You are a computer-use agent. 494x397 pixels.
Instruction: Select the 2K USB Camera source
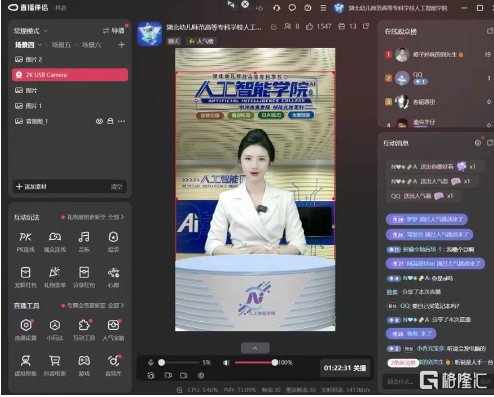tap(70, 75)
